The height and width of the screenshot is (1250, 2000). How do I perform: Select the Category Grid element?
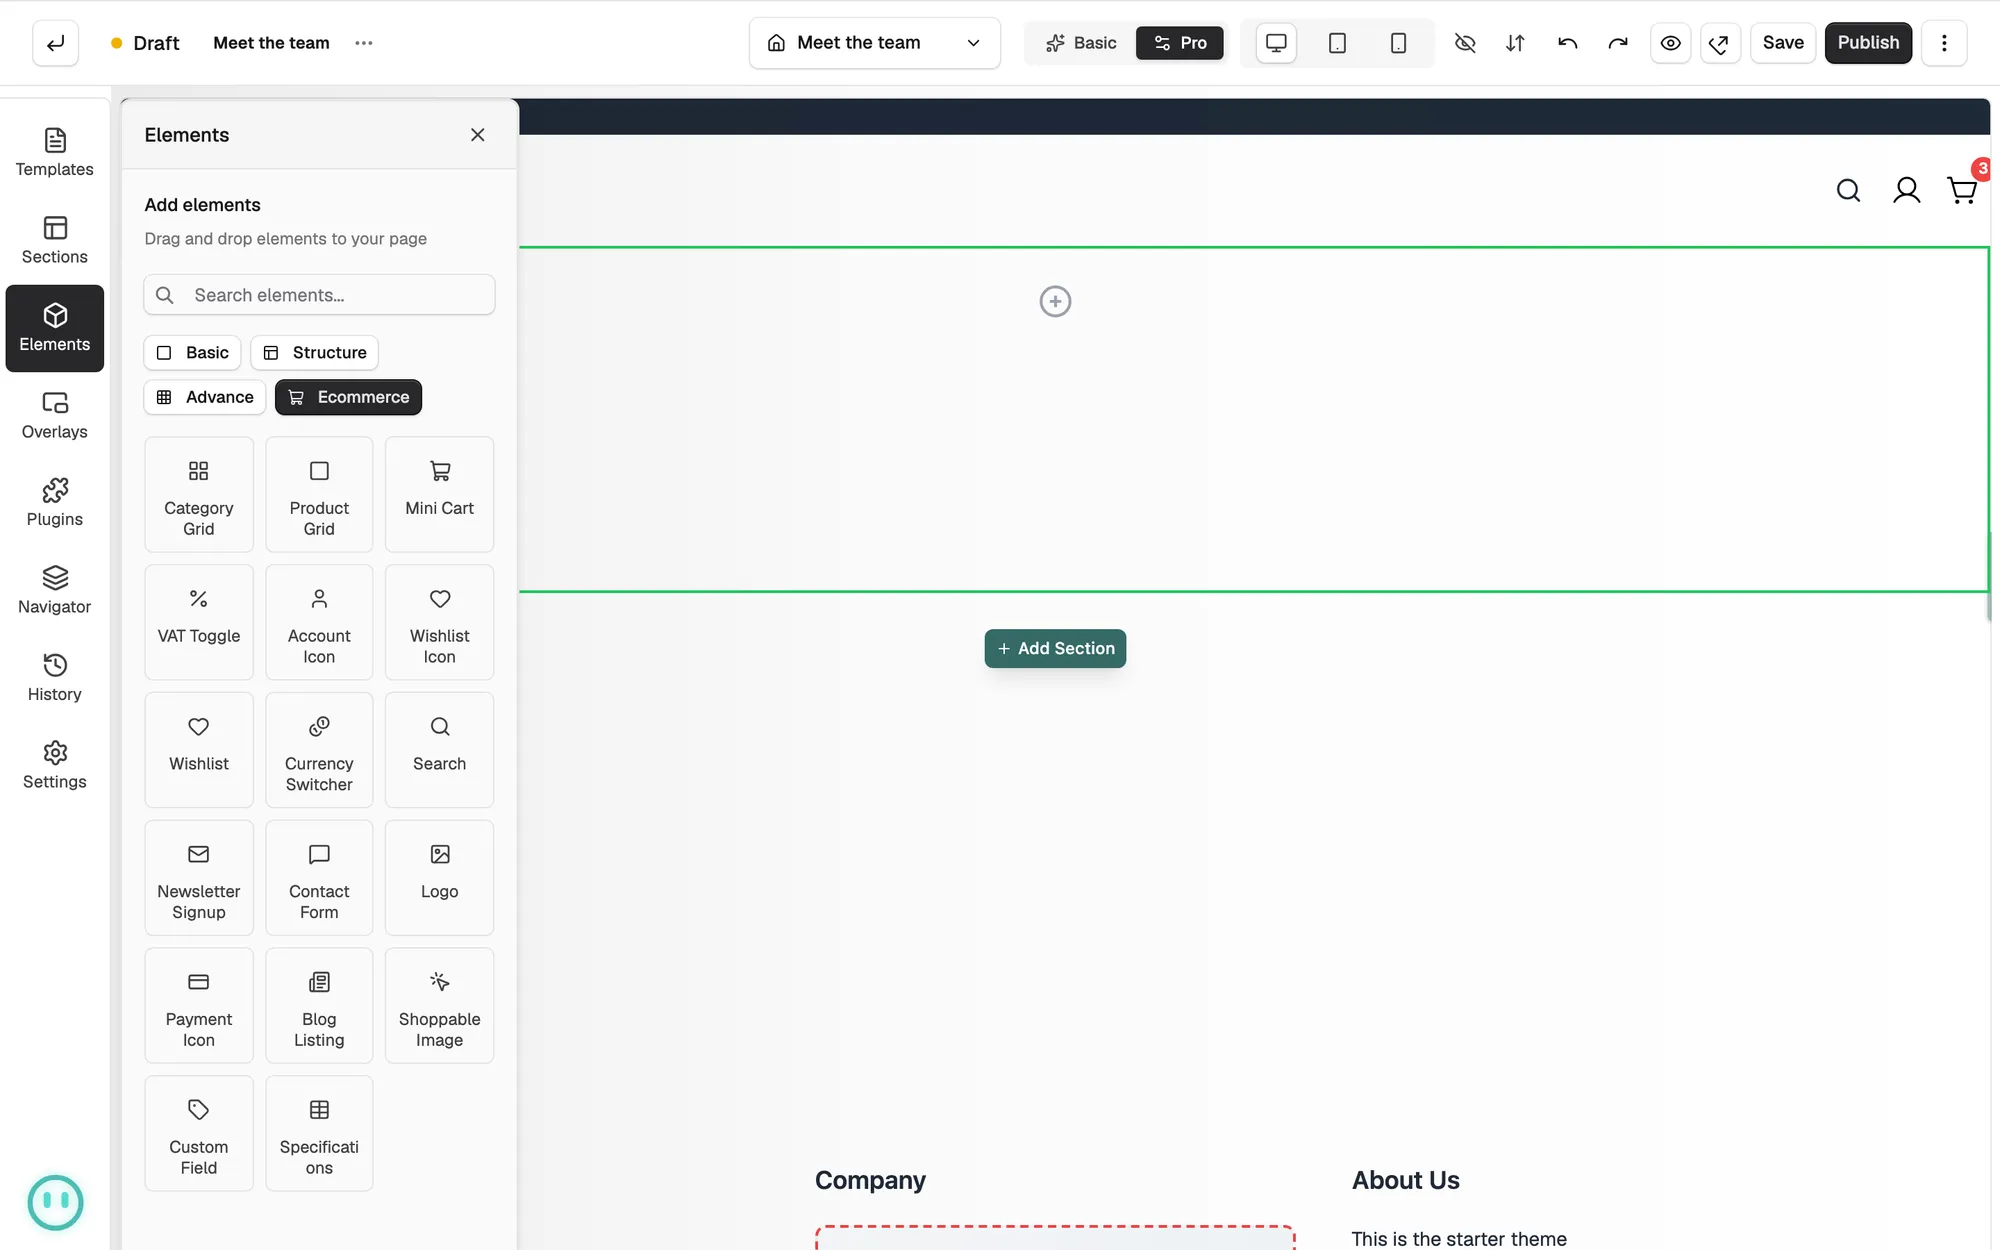[x=199, y=494]
